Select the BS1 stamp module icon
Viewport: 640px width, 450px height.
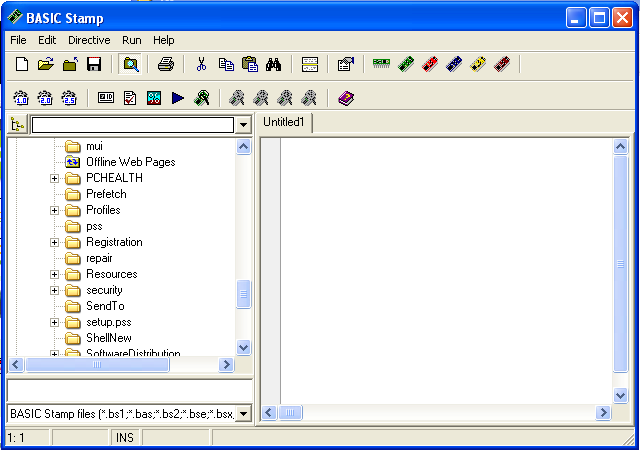pos(381,63)
